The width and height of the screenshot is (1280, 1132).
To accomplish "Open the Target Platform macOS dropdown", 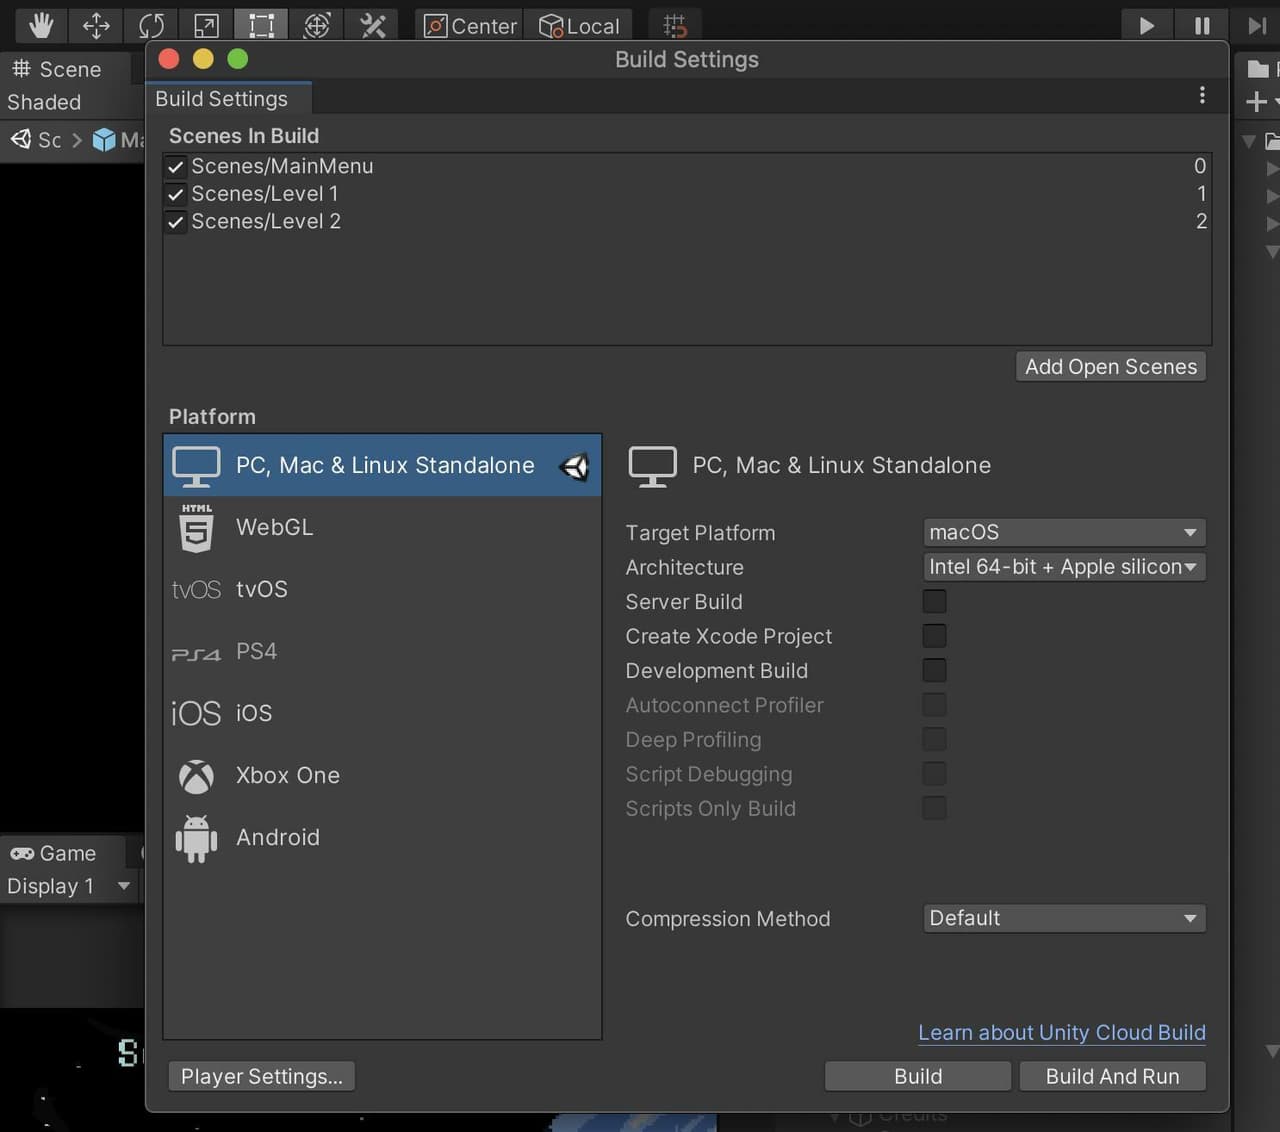I will [x=1064, y=532].
